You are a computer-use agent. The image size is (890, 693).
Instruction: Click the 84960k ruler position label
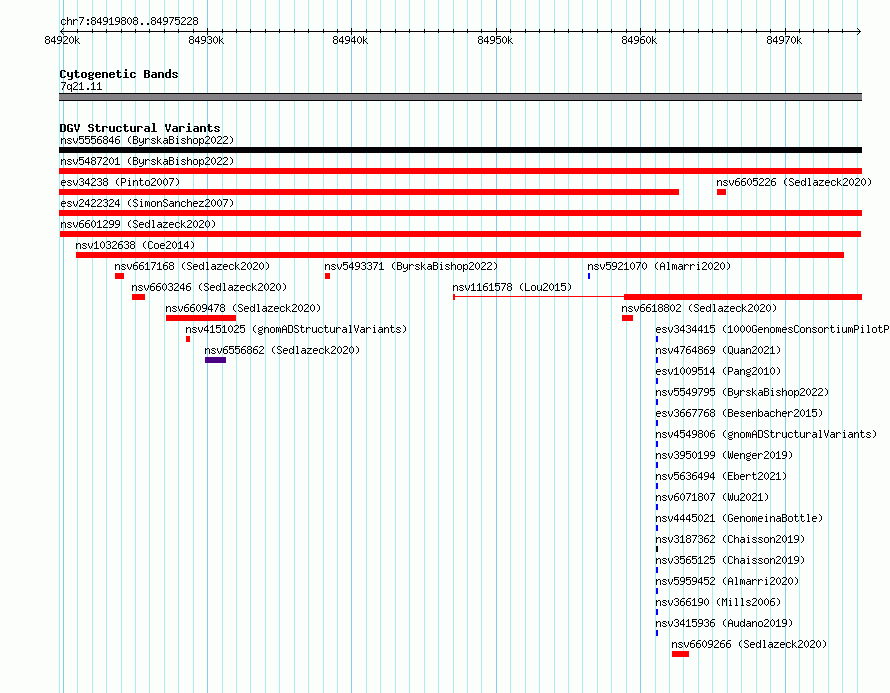639,40
